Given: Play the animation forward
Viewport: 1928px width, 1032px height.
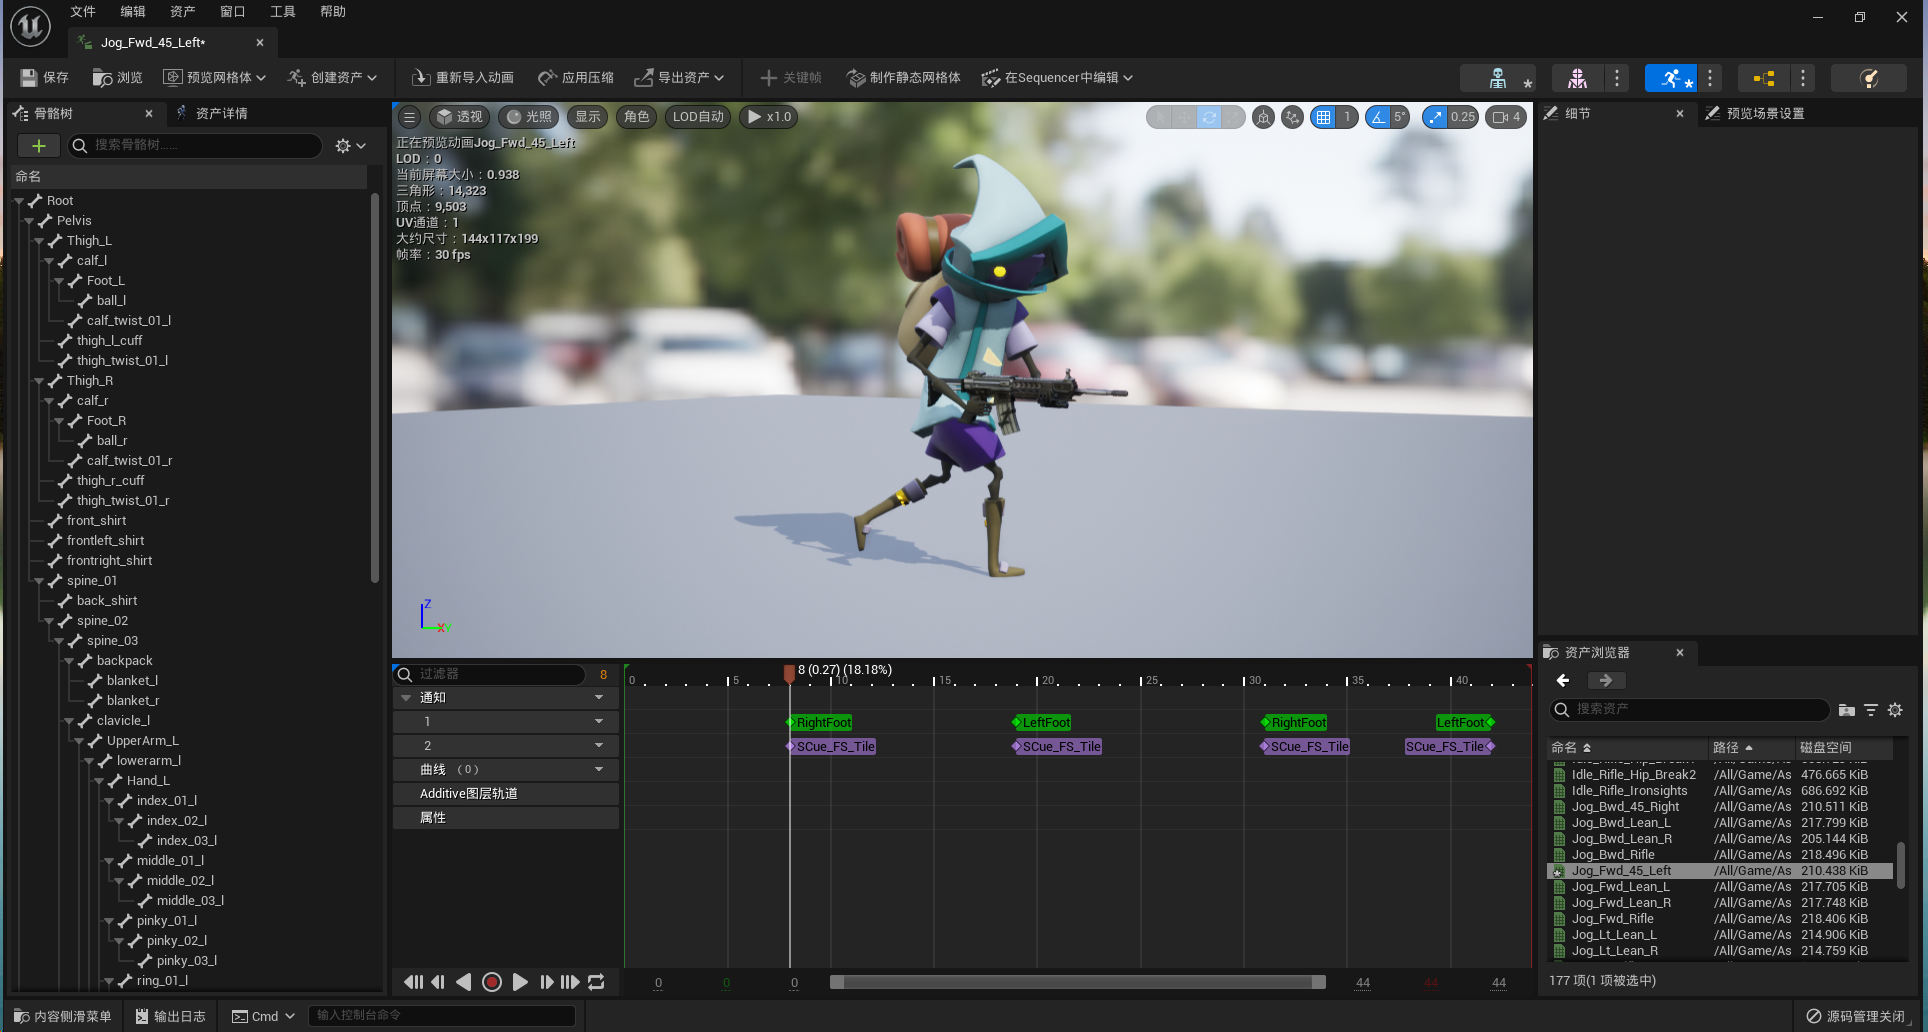Looking at the screenshot, I should 520,982.
